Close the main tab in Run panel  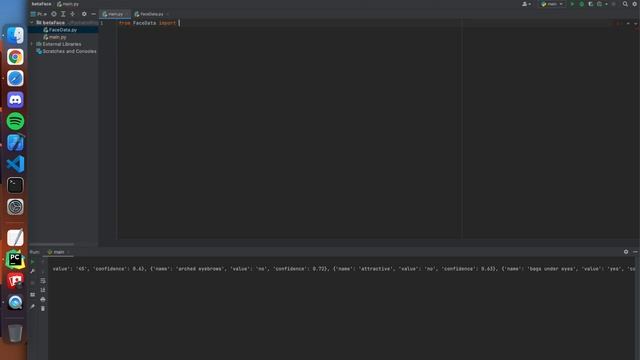pyautogui.click(x=69, y=252)
